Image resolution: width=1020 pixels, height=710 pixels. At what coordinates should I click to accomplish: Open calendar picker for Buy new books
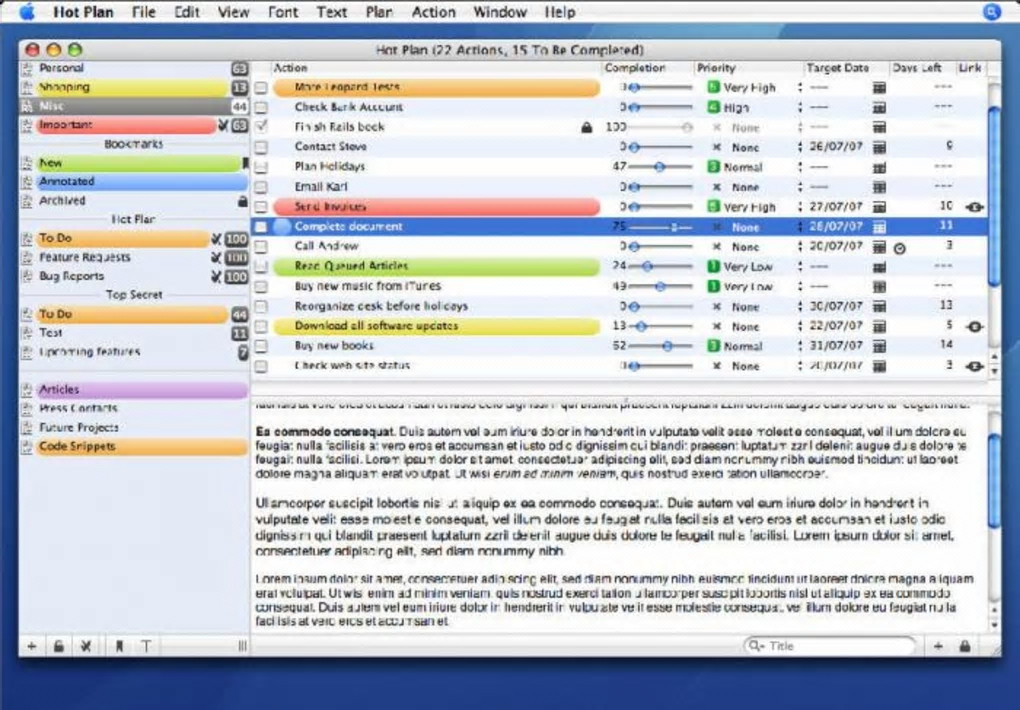click(x=879, y=346)
